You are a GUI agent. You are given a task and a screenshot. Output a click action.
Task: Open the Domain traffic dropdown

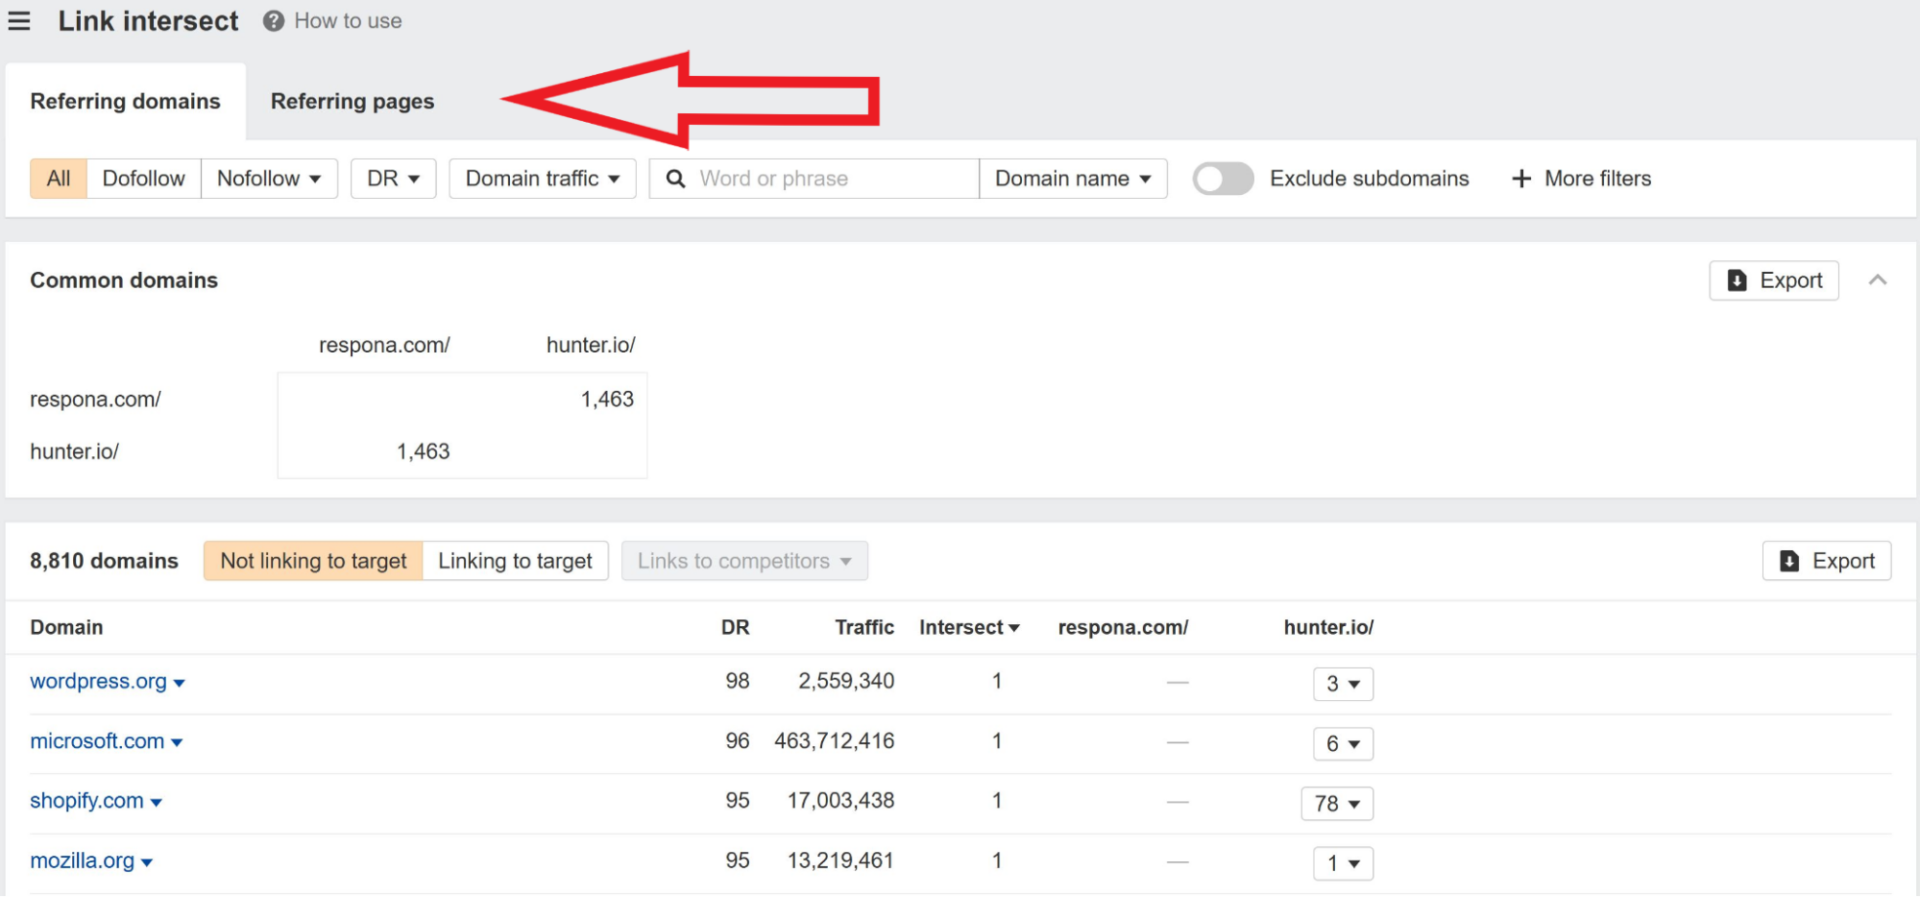click(542, 179)
